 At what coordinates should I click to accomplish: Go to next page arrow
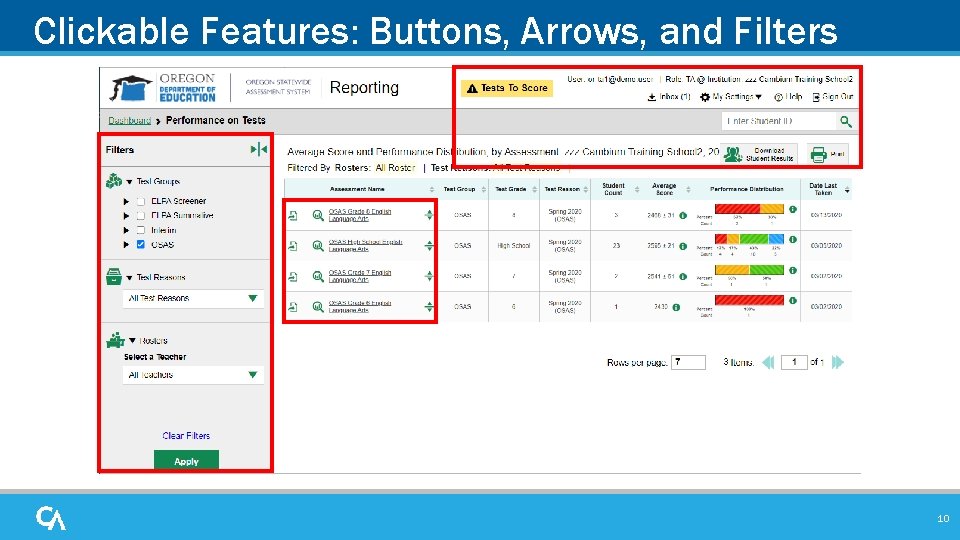click(838, 362)
